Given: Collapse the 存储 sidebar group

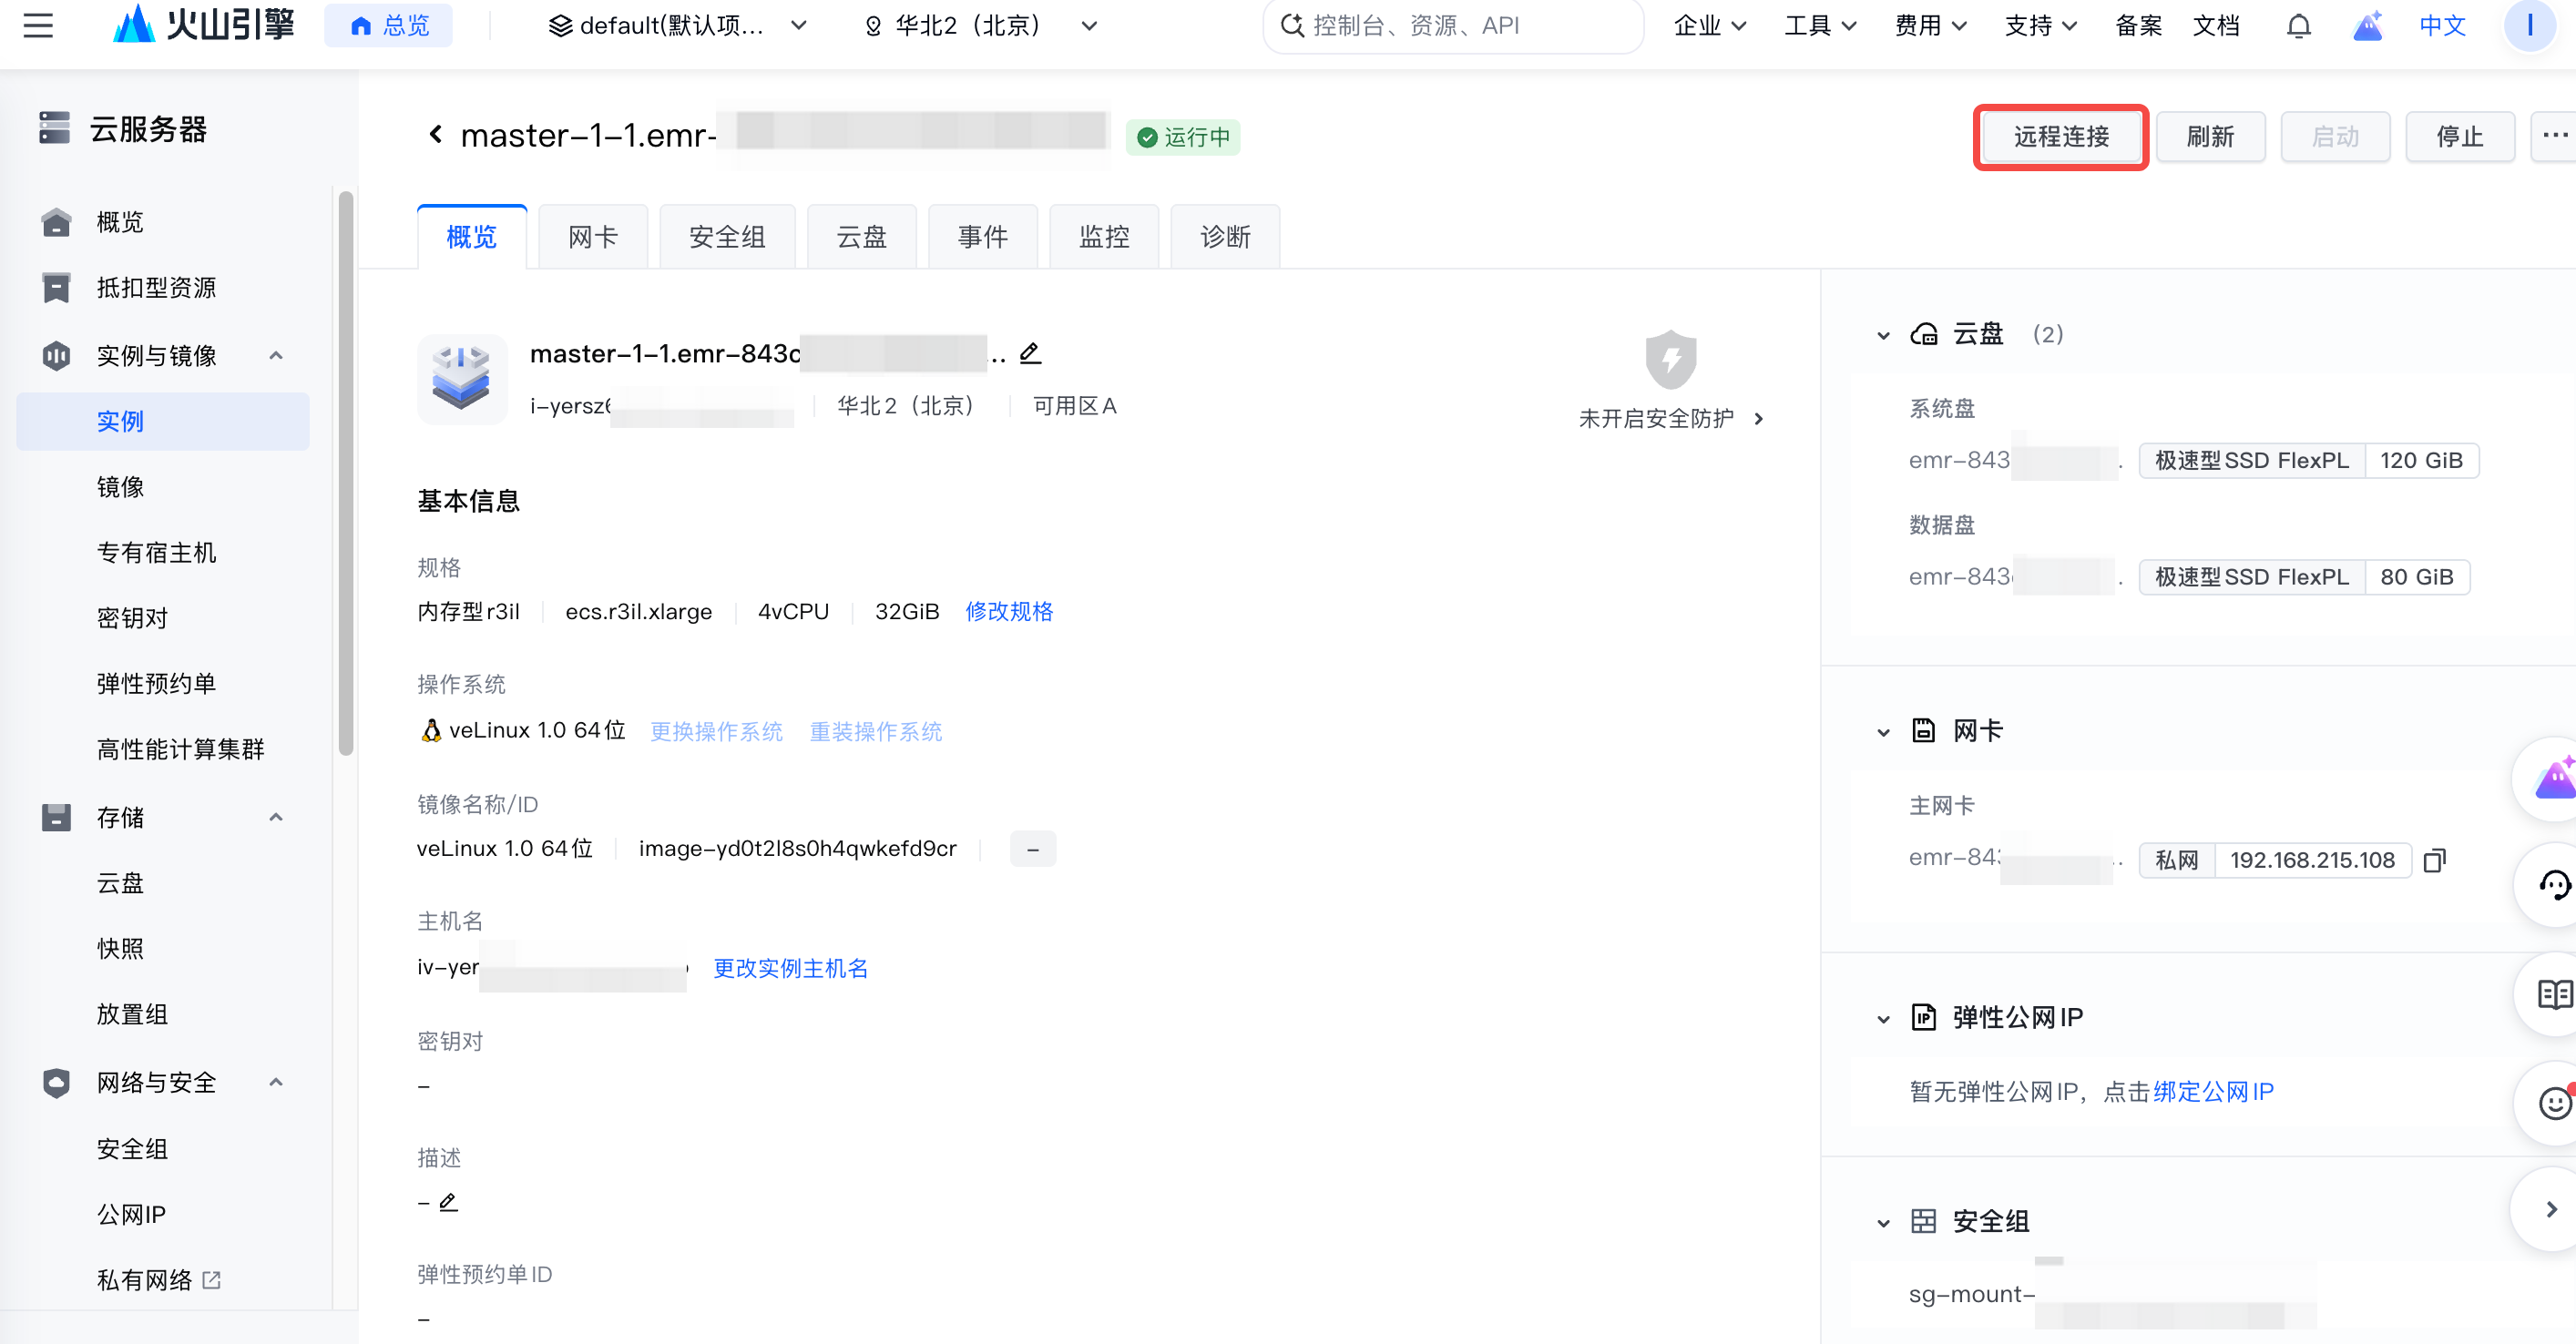Looking at the screenshot, I should pos(276,817).
